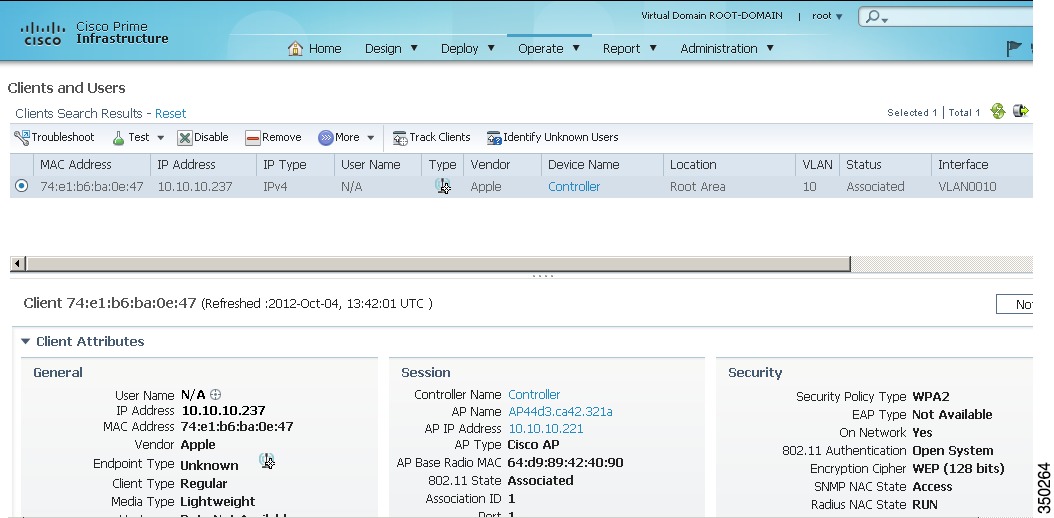
Task: Click the search magnifier icon
Action: [x=872, y=17]
